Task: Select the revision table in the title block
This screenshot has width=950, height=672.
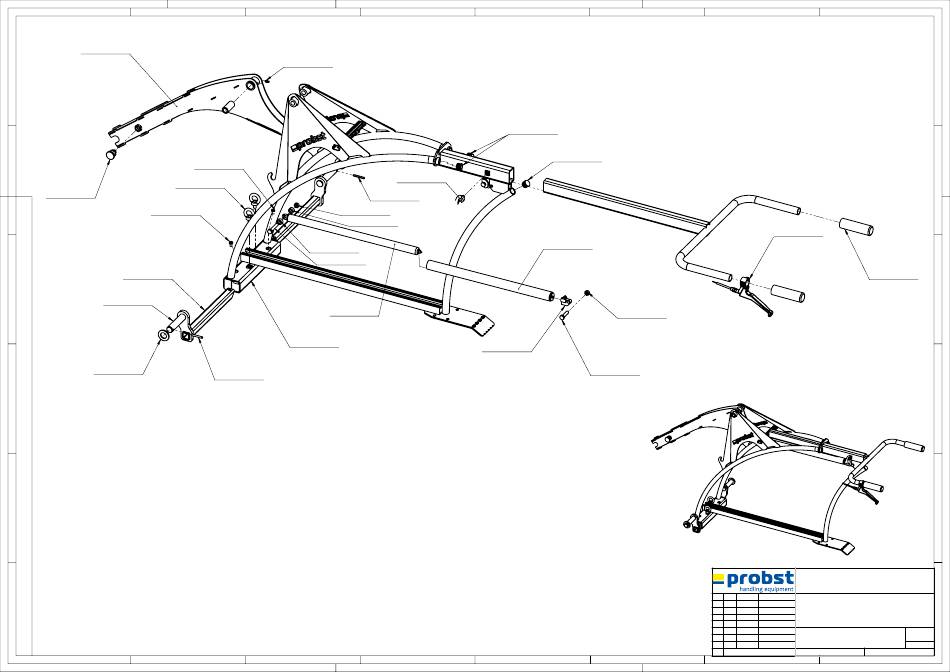Action: (754, 624)
